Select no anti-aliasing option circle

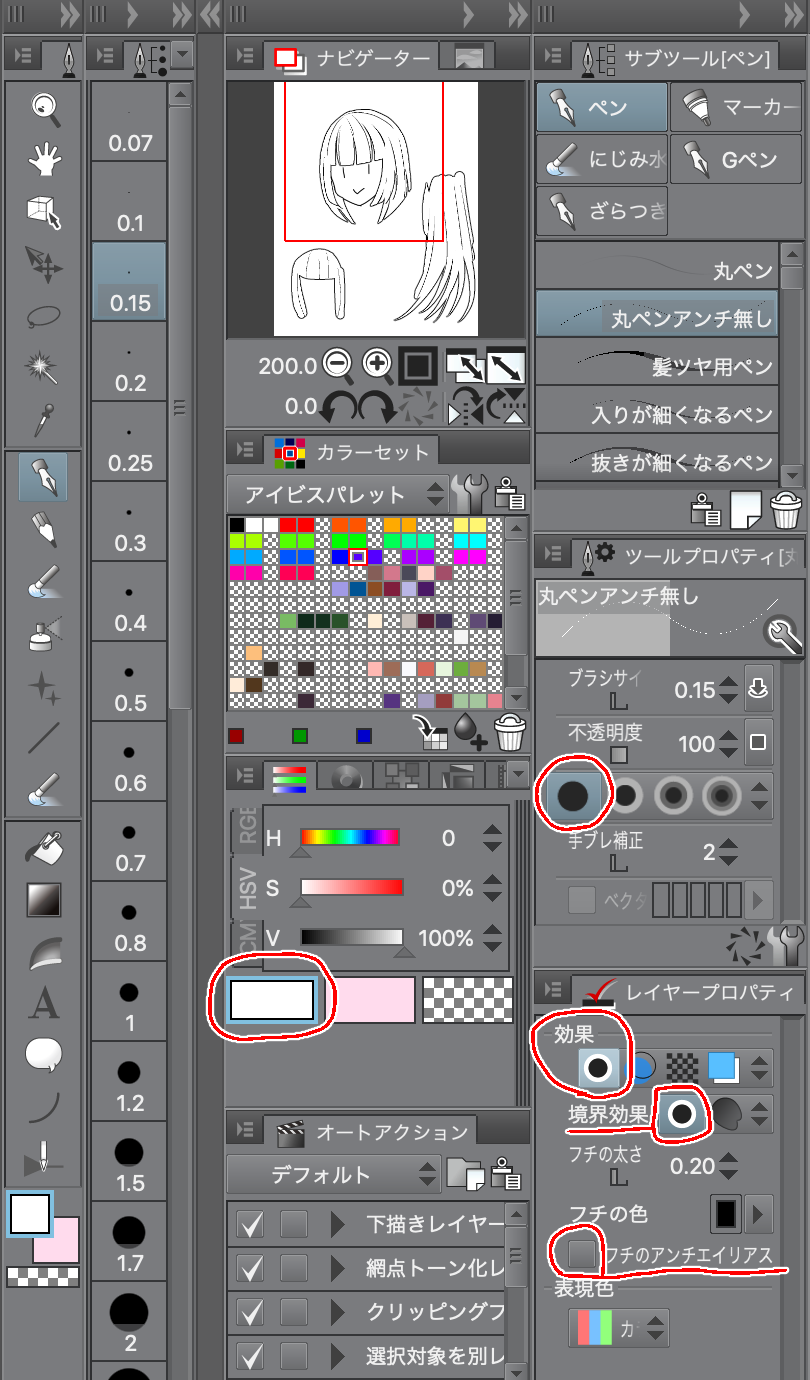pyautogui.click(x=573, y=796)
